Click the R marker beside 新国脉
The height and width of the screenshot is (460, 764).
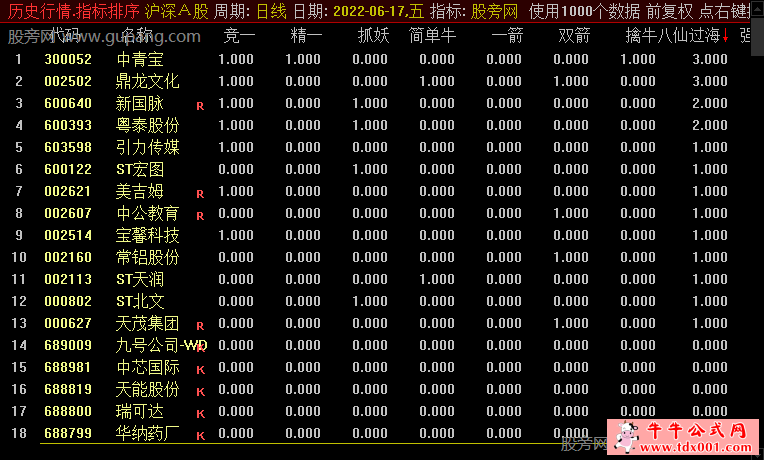(200, 104)
